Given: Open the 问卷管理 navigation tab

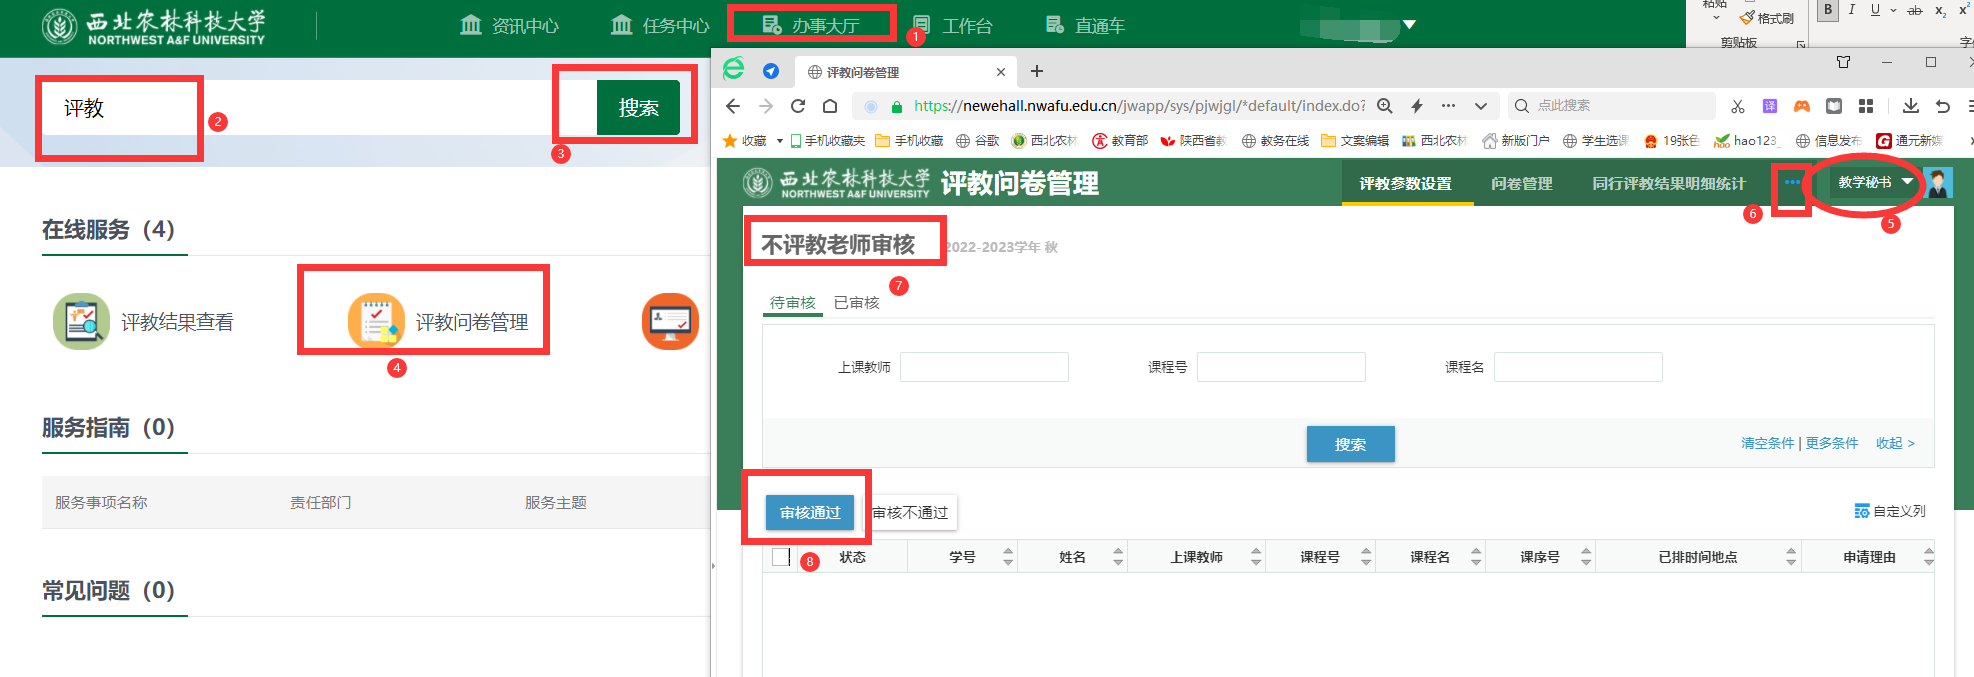Looking at the screenshot, I should click(x=1521, y=184).
